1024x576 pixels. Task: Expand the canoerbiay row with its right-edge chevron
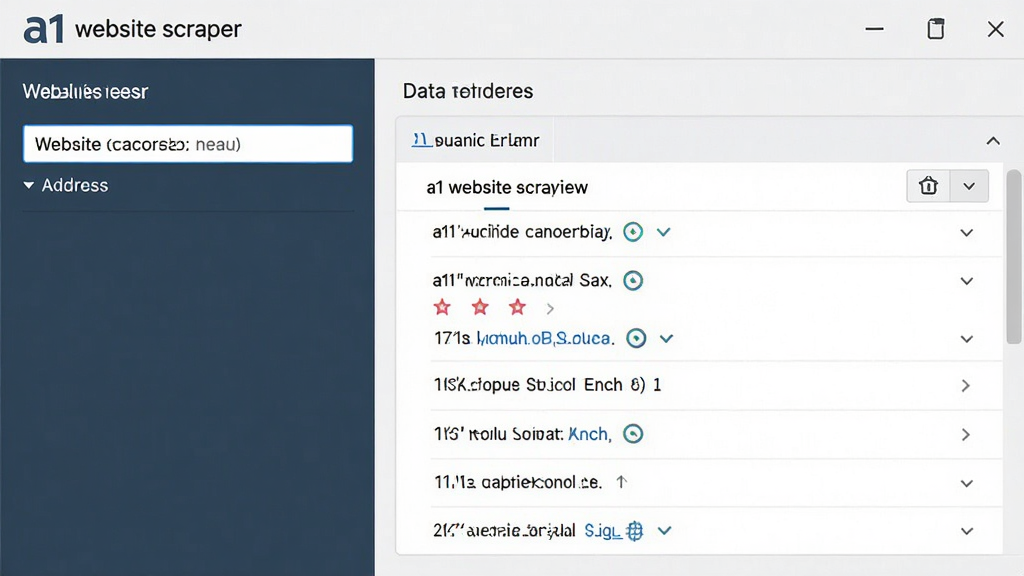point(967,232)
